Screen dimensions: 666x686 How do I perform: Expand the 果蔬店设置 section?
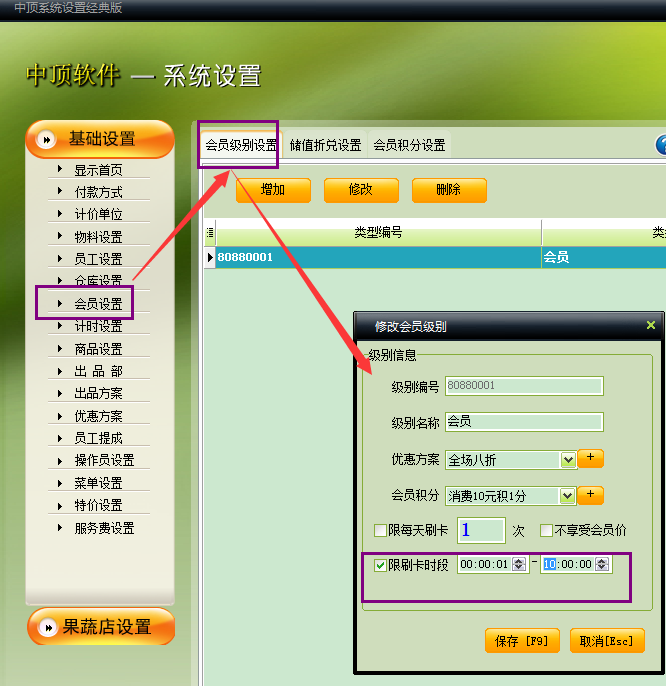pos(101,626)
